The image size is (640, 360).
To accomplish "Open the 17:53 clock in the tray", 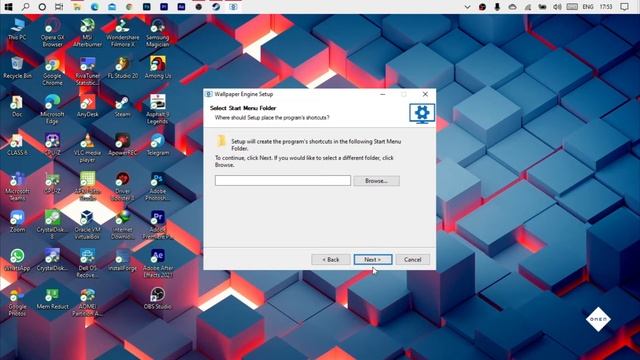I will pyautogui.click(x=606, y=7).
